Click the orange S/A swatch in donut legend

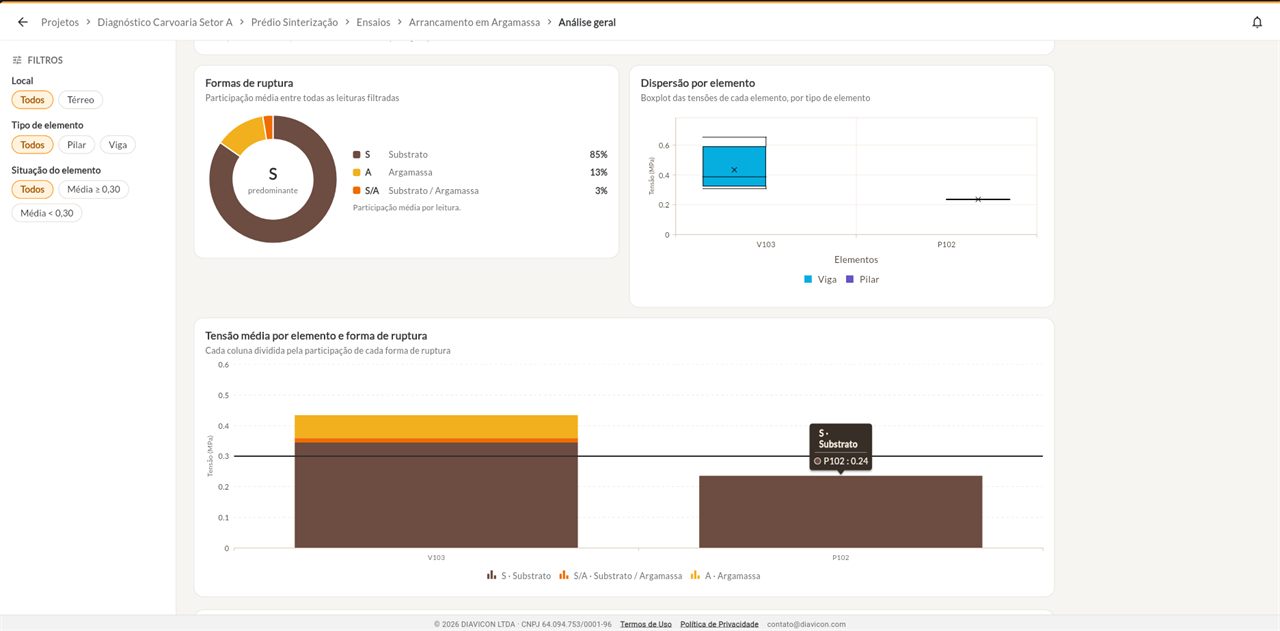[357, 191]
